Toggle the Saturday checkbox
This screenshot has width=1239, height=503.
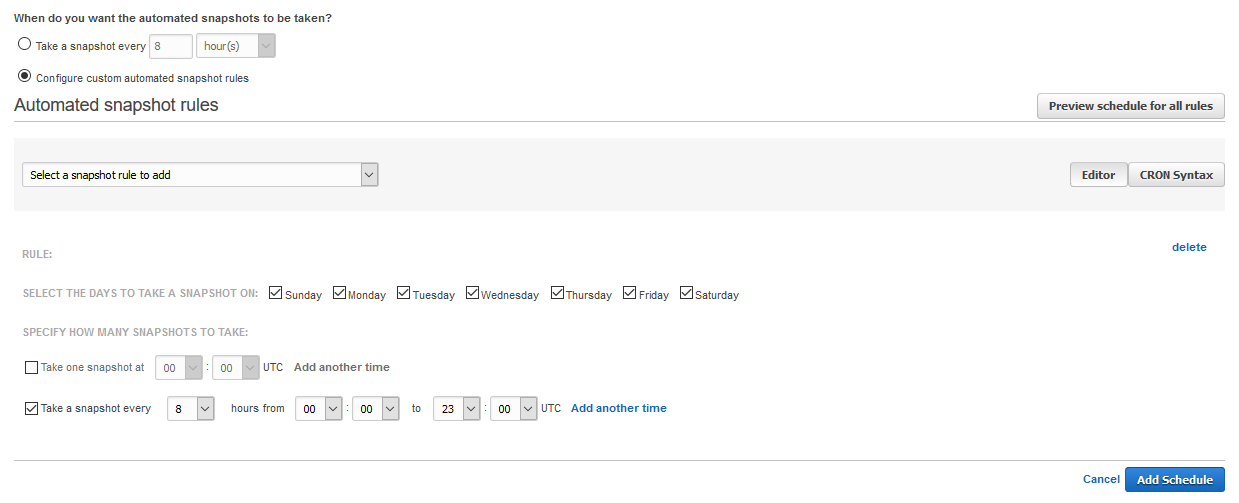[687, 293]
